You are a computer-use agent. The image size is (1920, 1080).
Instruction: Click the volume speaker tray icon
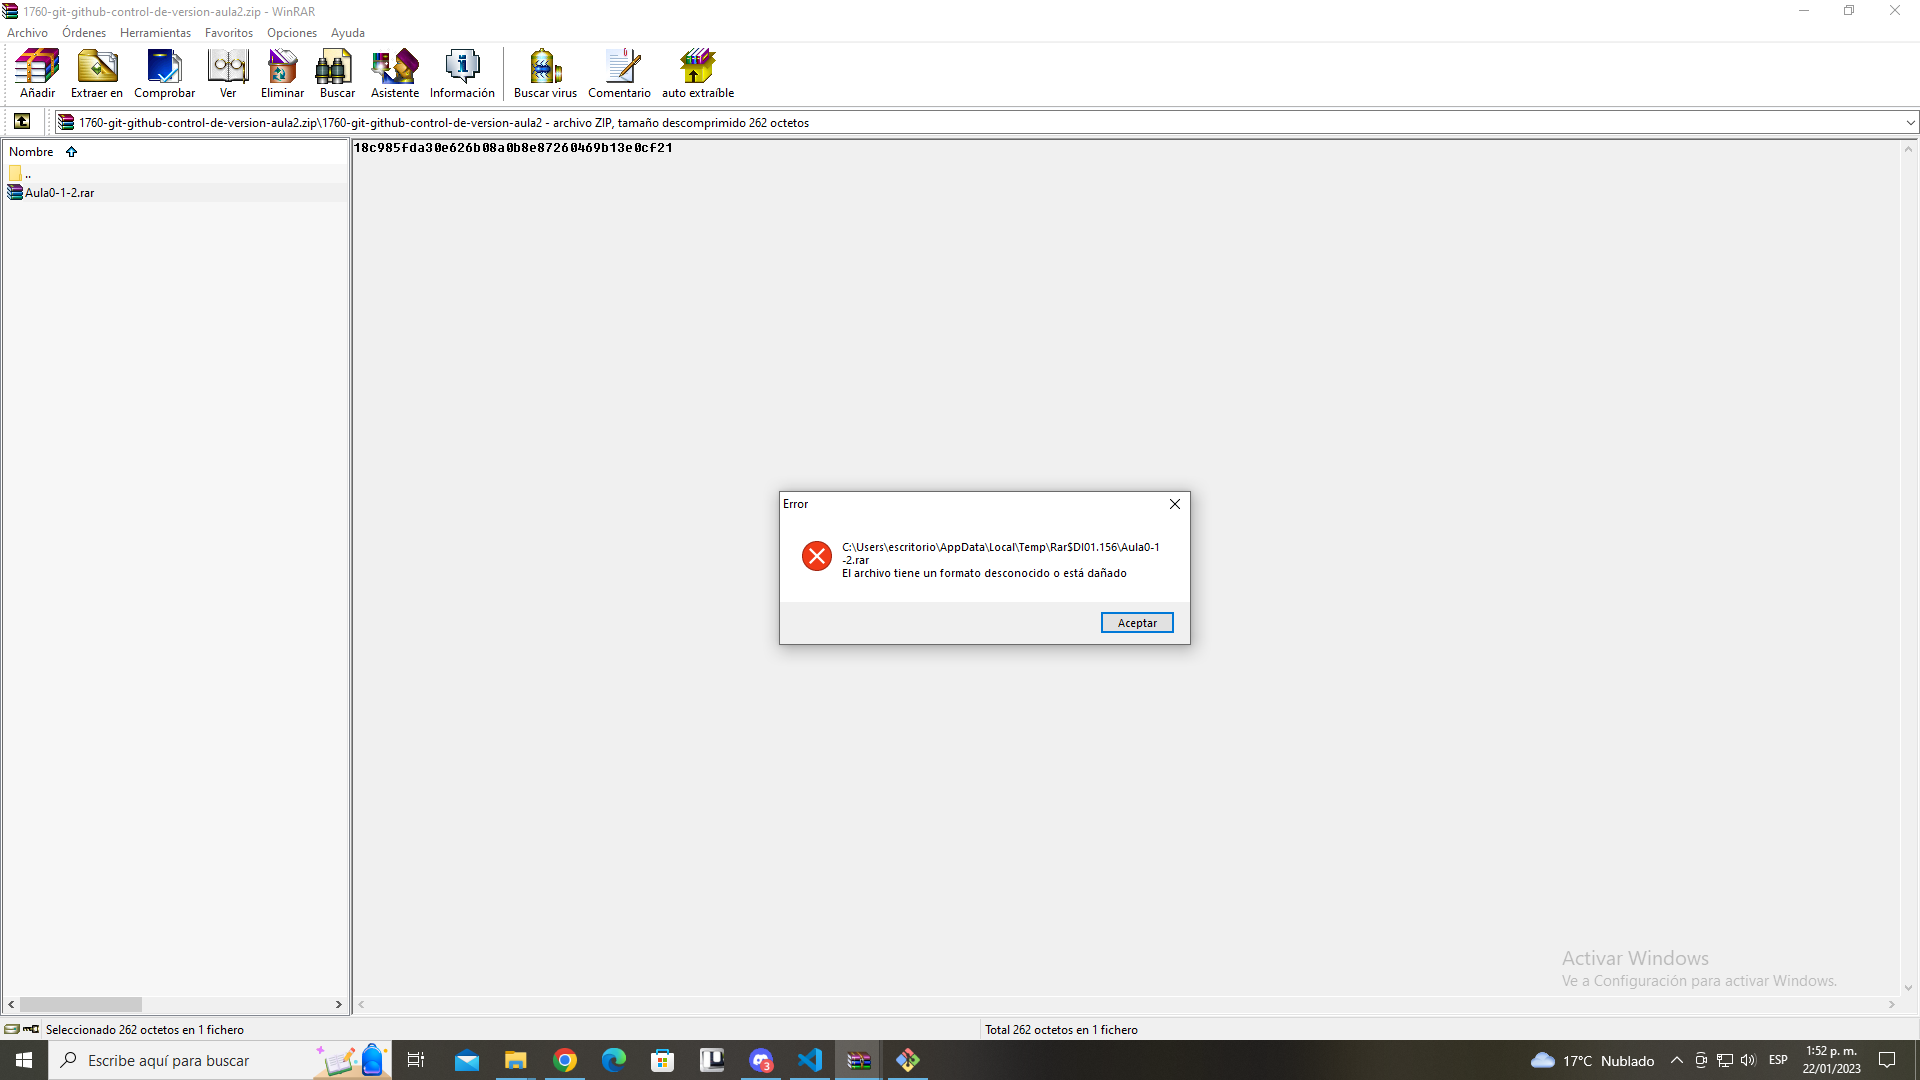pos(1748,1060)
